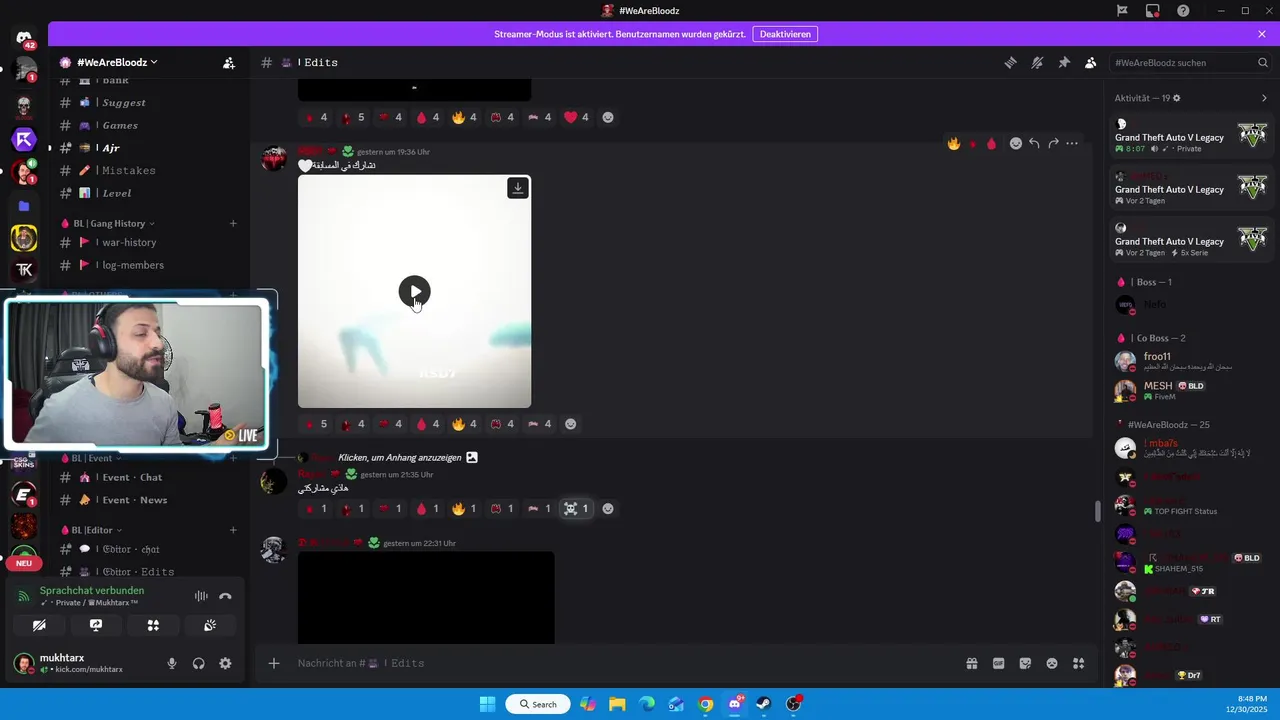This screenshot has height=720, width=1280.
Task: Open the Threads icon in the channel header
Action: [1011, 62]
